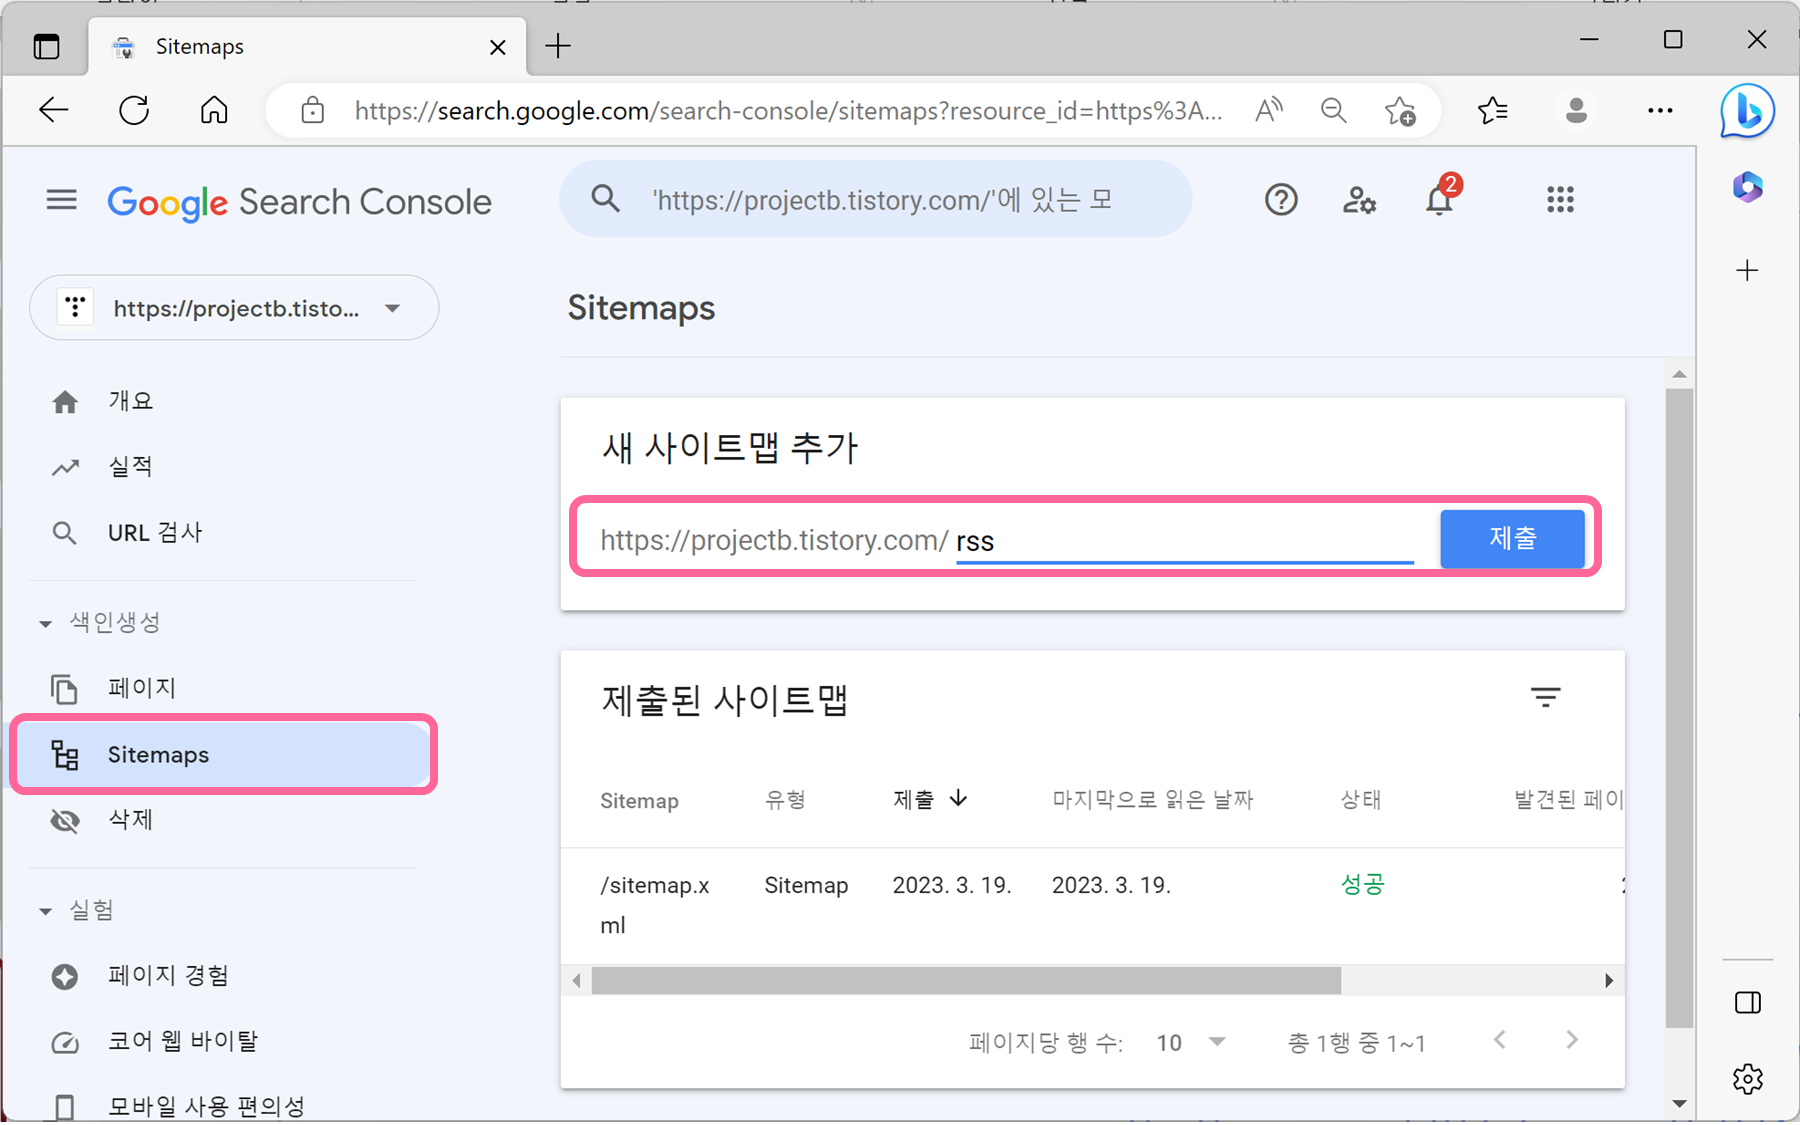Open the favorites list
This screenshot has width=1800, height=1125.
[x=1492, y=110]
